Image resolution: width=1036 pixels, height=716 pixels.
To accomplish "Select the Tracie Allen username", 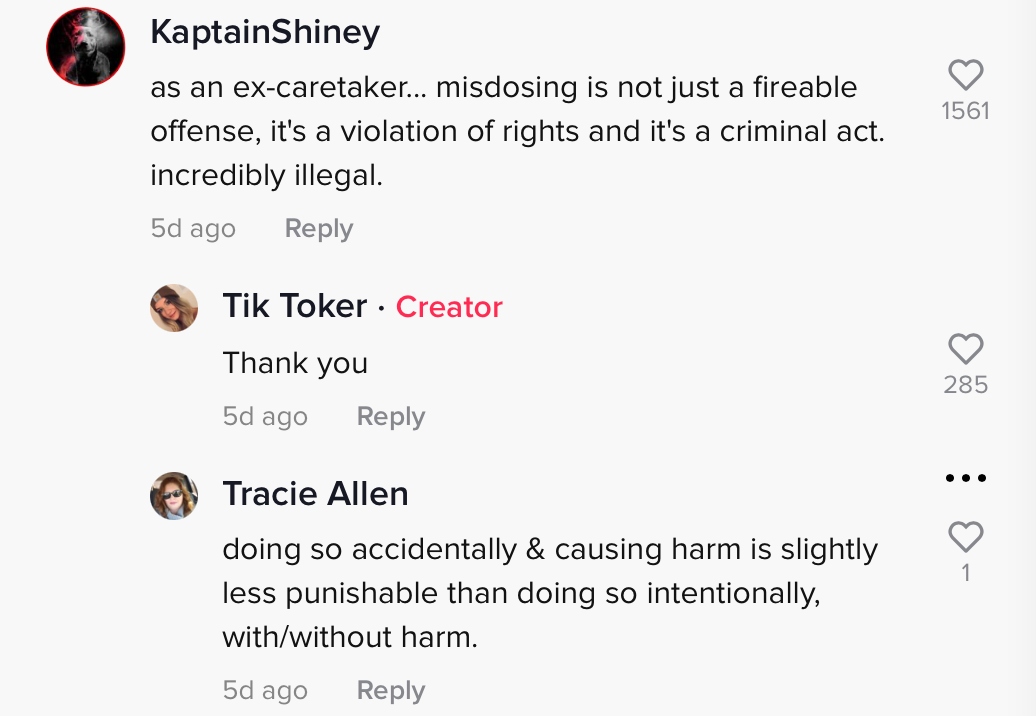I will click(x=315, y=494).
